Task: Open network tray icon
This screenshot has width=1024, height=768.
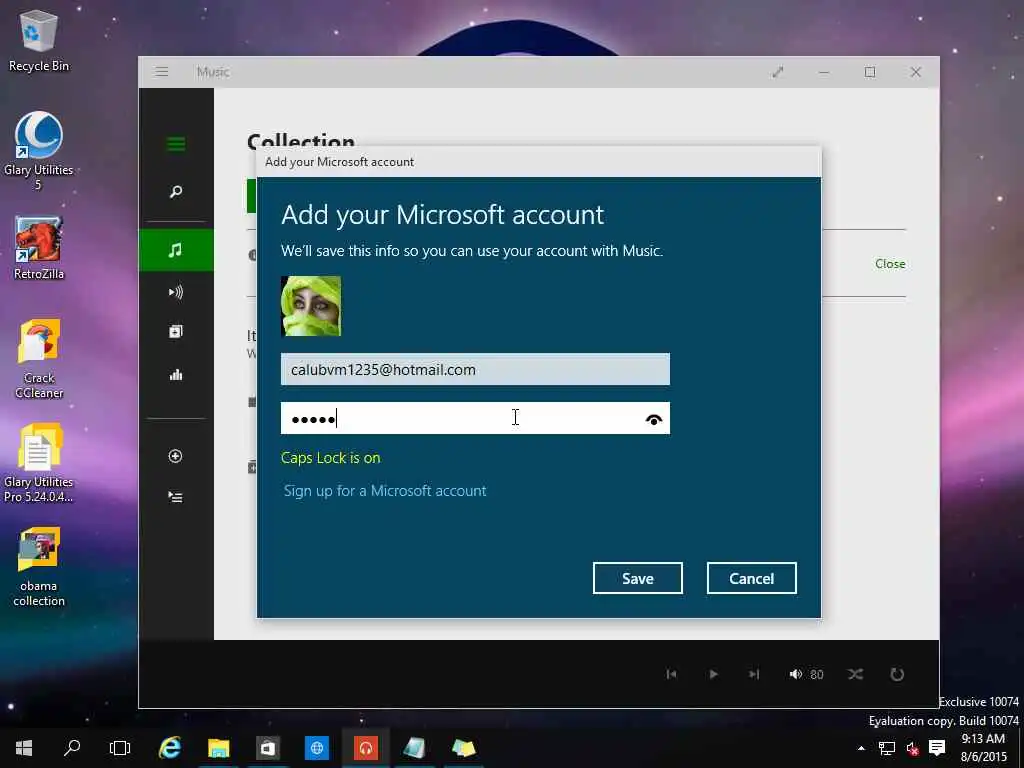Action: click(886, 748)
